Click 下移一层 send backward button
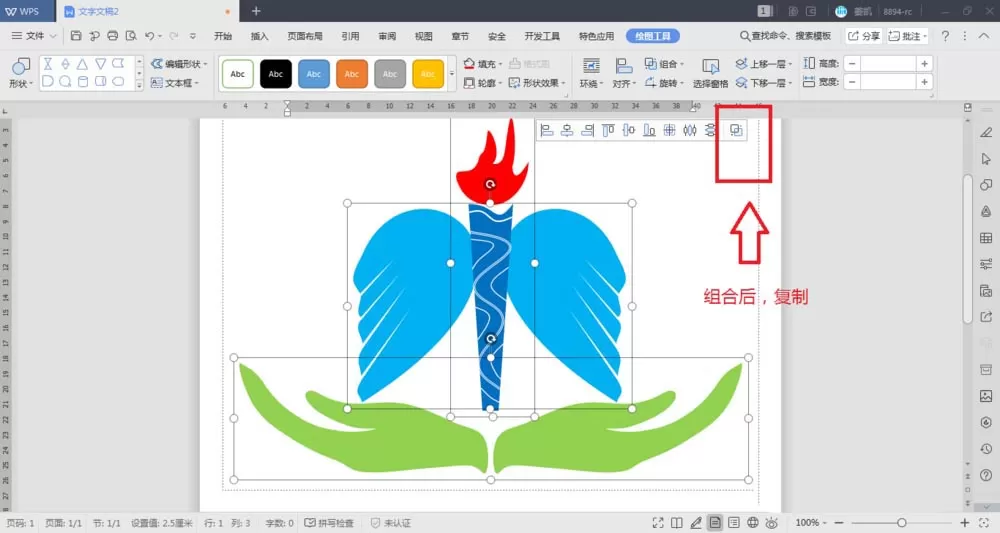The width and height of the screenshot is (1000, 533). coord(764,83)
